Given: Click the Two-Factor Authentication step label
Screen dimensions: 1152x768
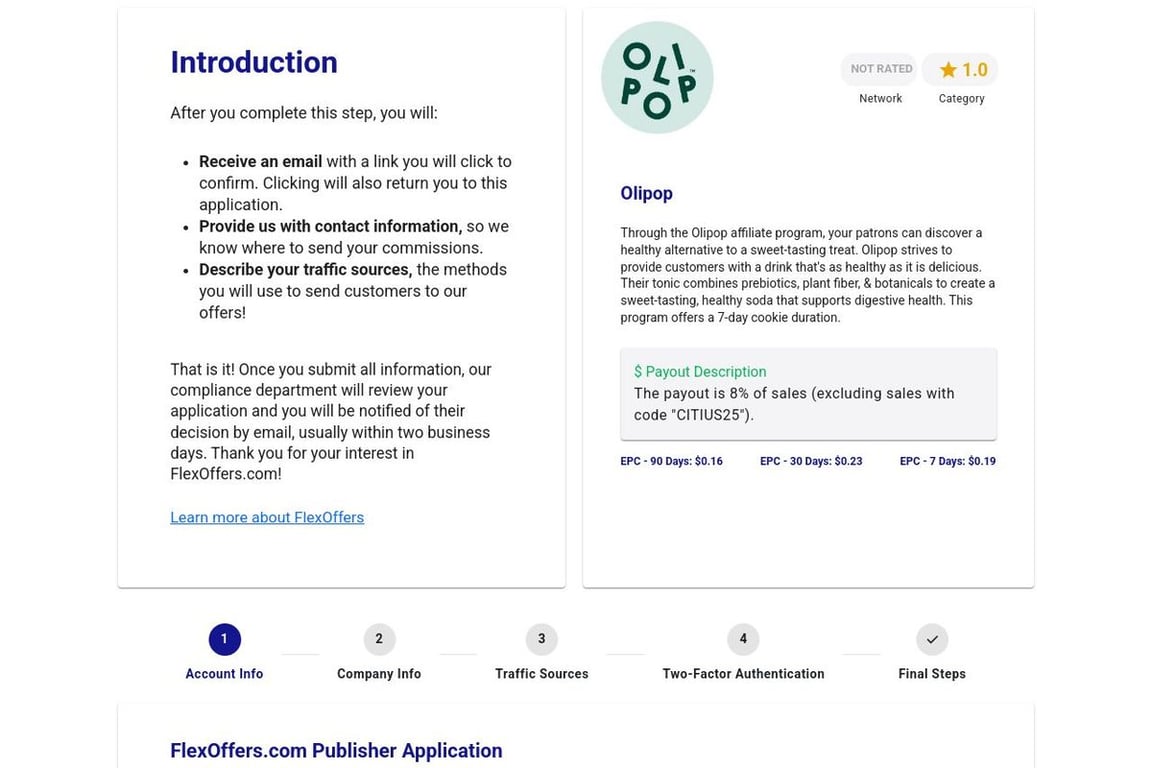Looking at the screenshot, I should [x=743, y=674].
